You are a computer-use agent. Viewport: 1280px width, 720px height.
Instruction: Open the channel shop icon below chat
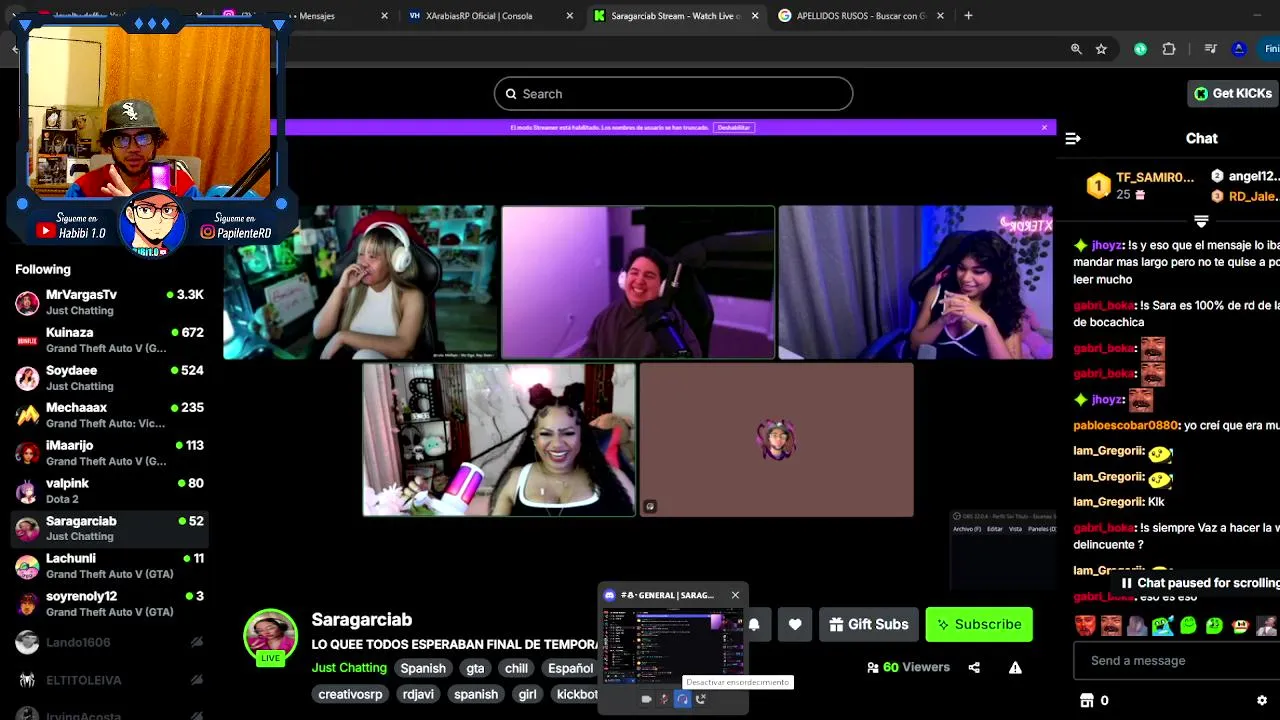(1087, 700)
